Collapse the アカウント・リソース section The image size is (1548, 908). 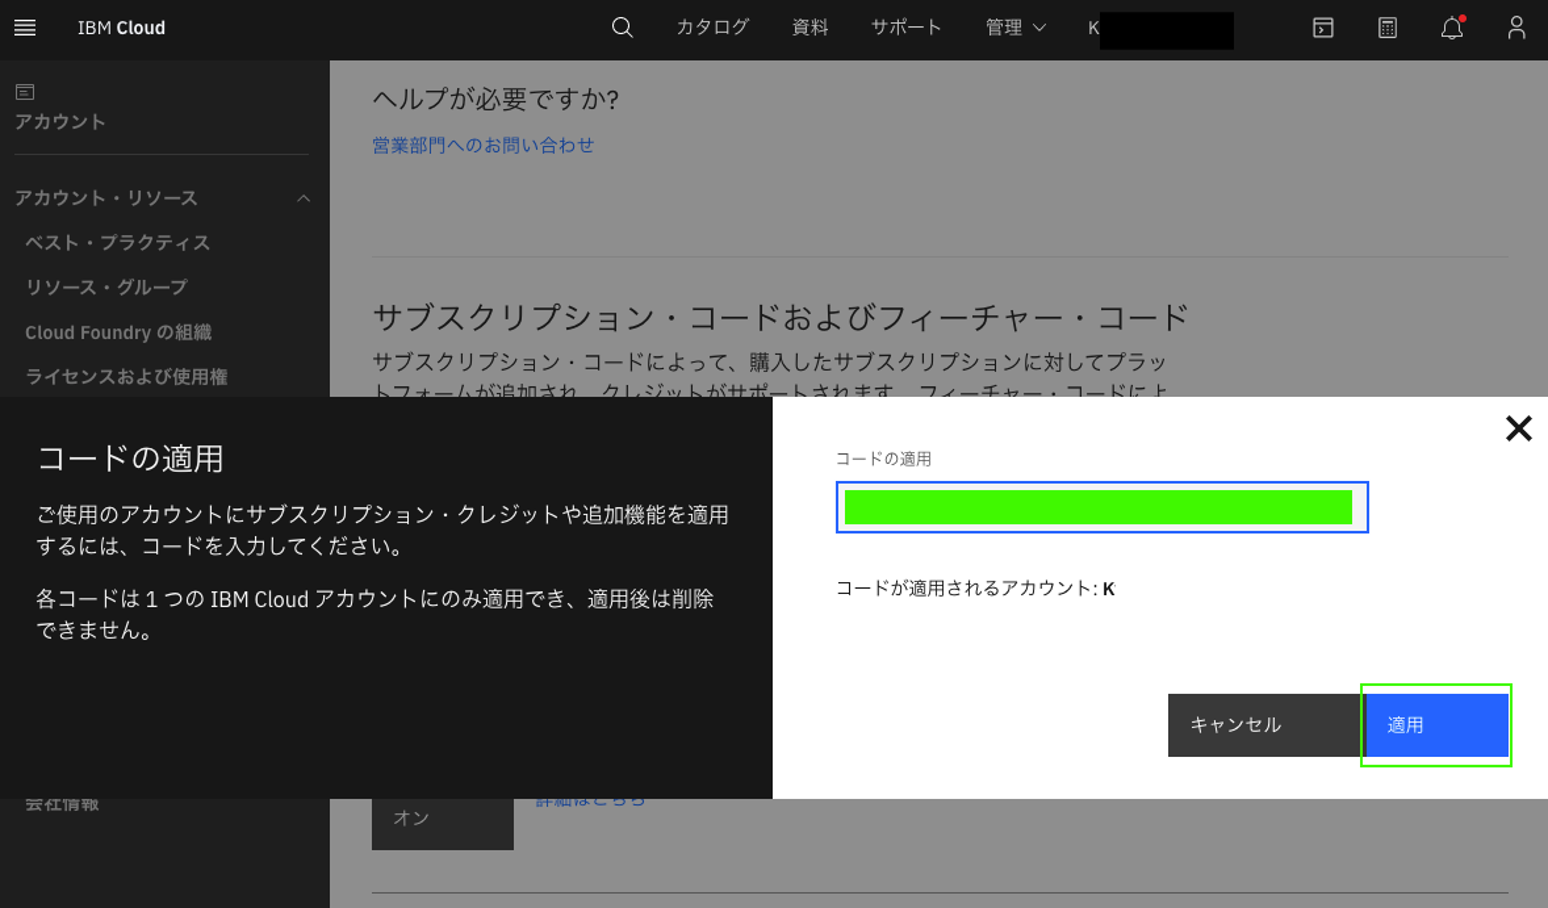(x=161, y=198)
